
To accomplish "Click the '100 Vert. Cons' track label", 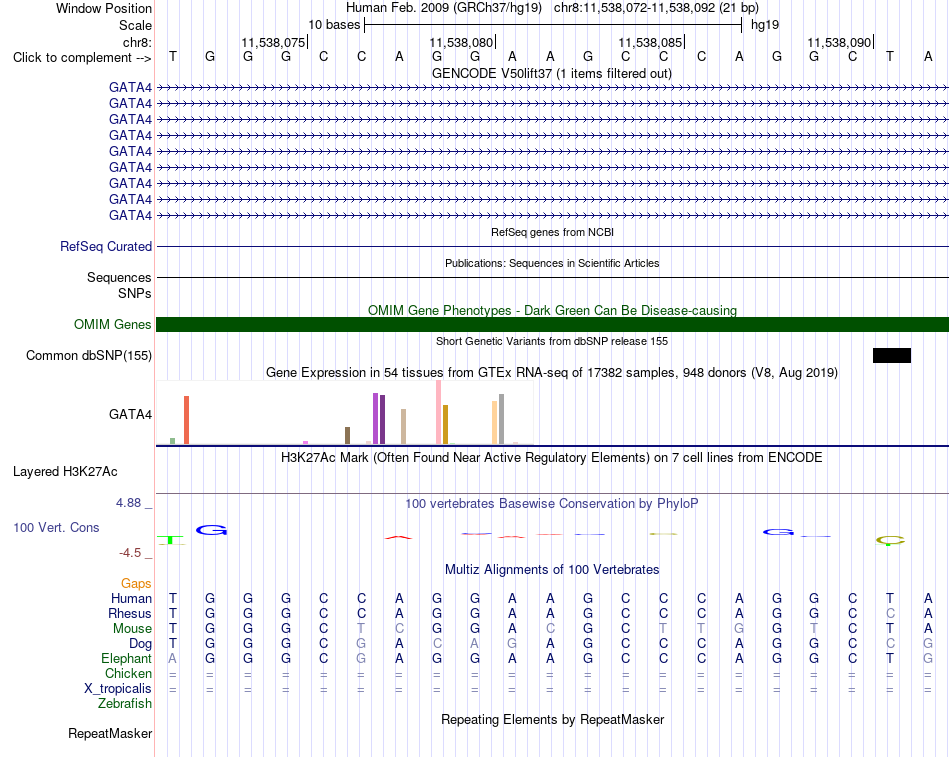I will (x=56, y=527).
